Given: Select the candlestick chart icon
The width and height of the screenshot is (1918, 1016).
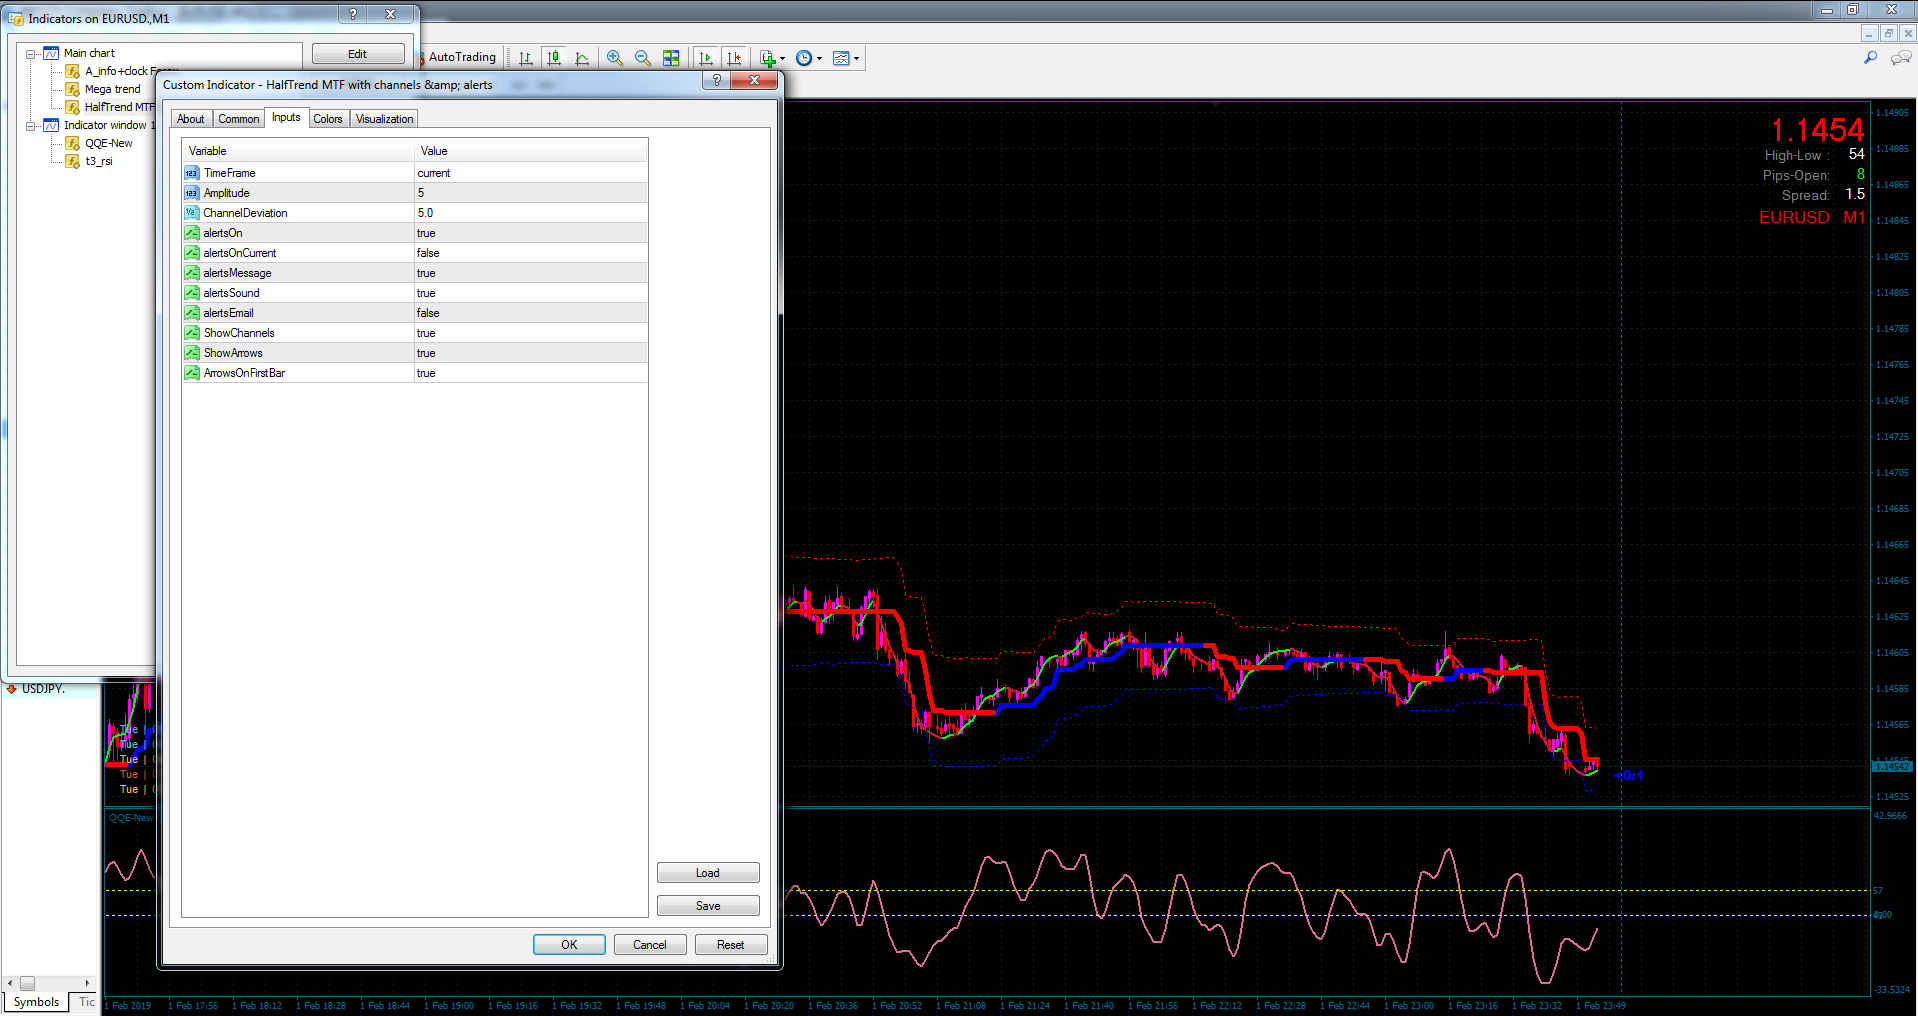Looking at the screenshot, I should 554,58.
